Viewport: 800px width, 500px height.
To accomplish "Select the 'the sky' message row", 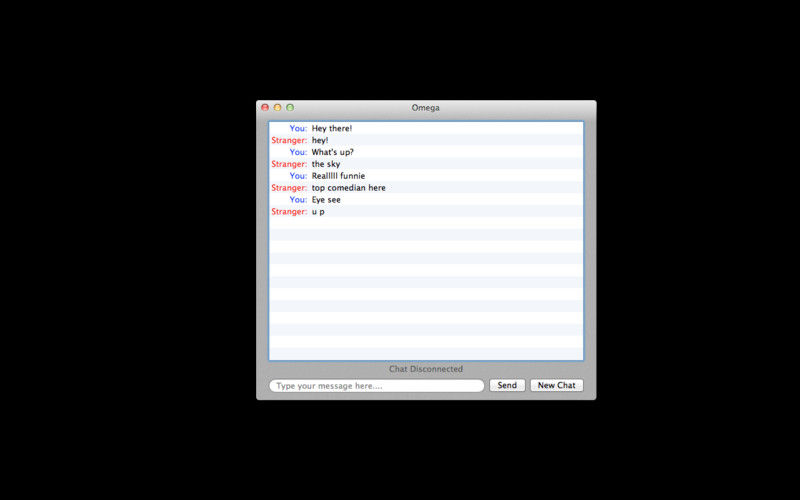I will [426, 164].
